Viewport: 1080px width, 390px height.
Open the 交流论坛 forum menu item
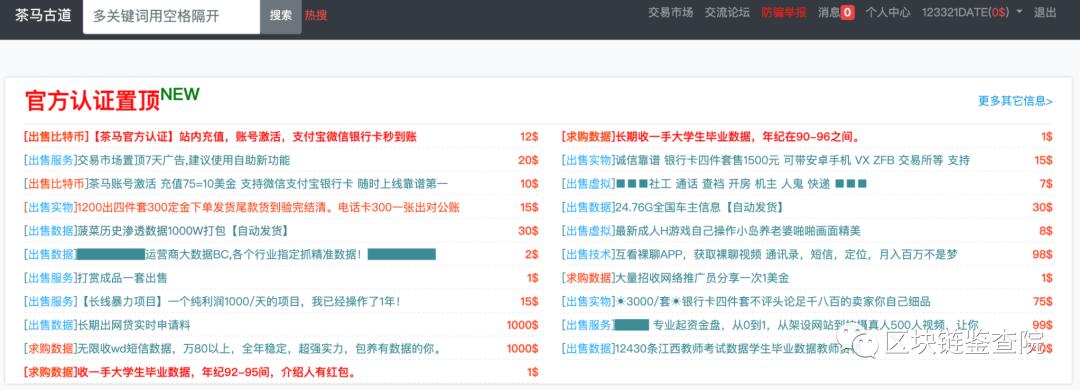[727, 12]
